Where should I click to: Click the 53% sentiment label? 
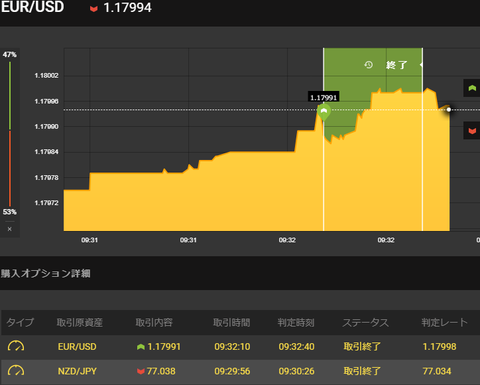tap(10, 212)
